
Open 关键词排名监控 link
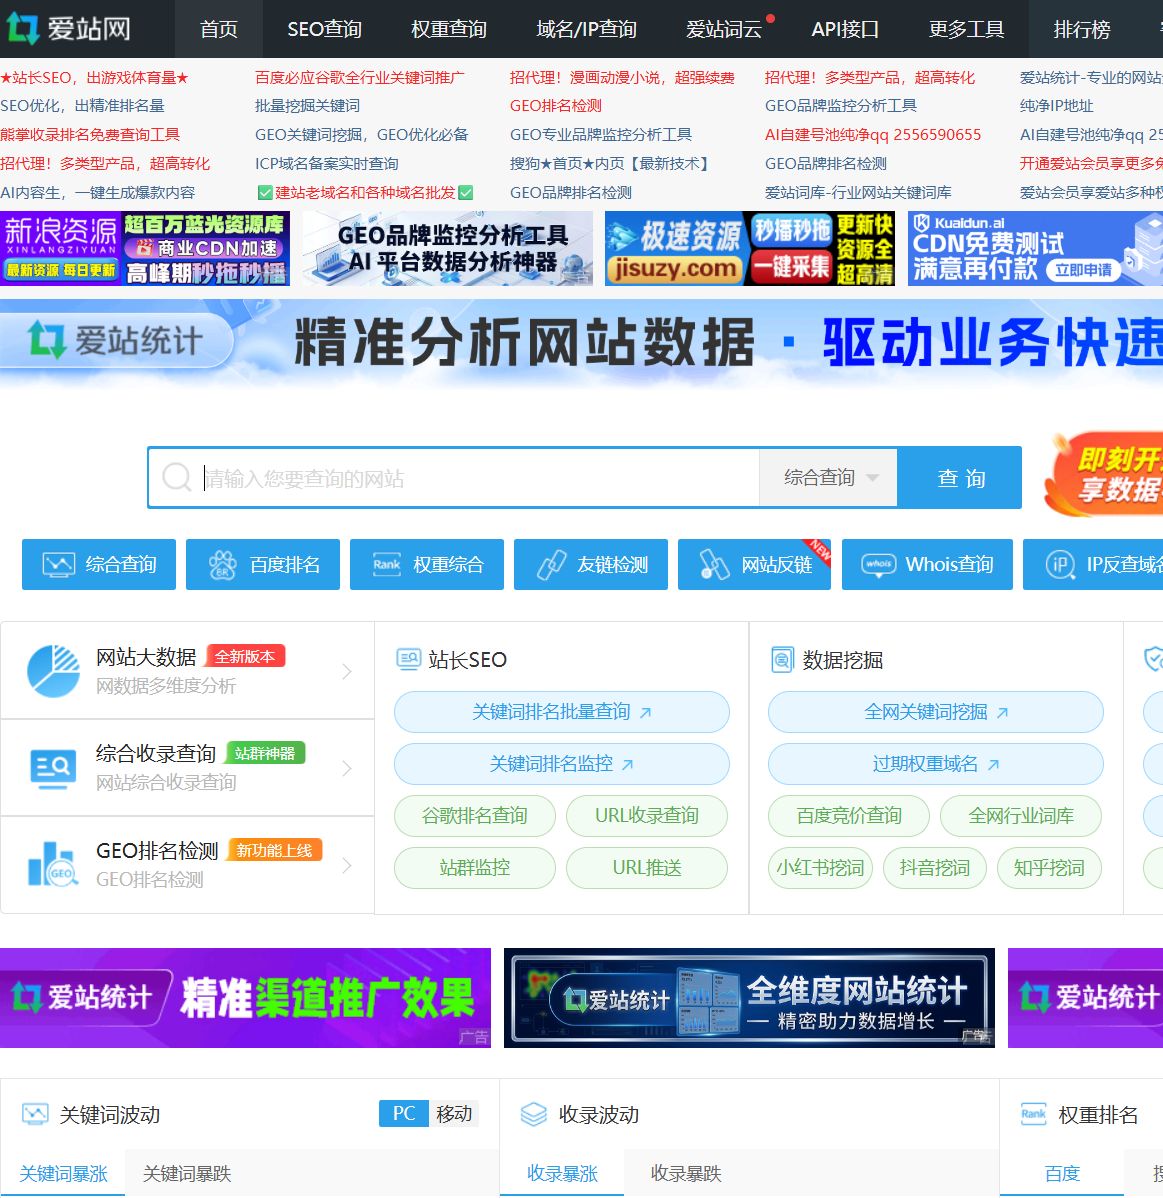pos(562,764)
